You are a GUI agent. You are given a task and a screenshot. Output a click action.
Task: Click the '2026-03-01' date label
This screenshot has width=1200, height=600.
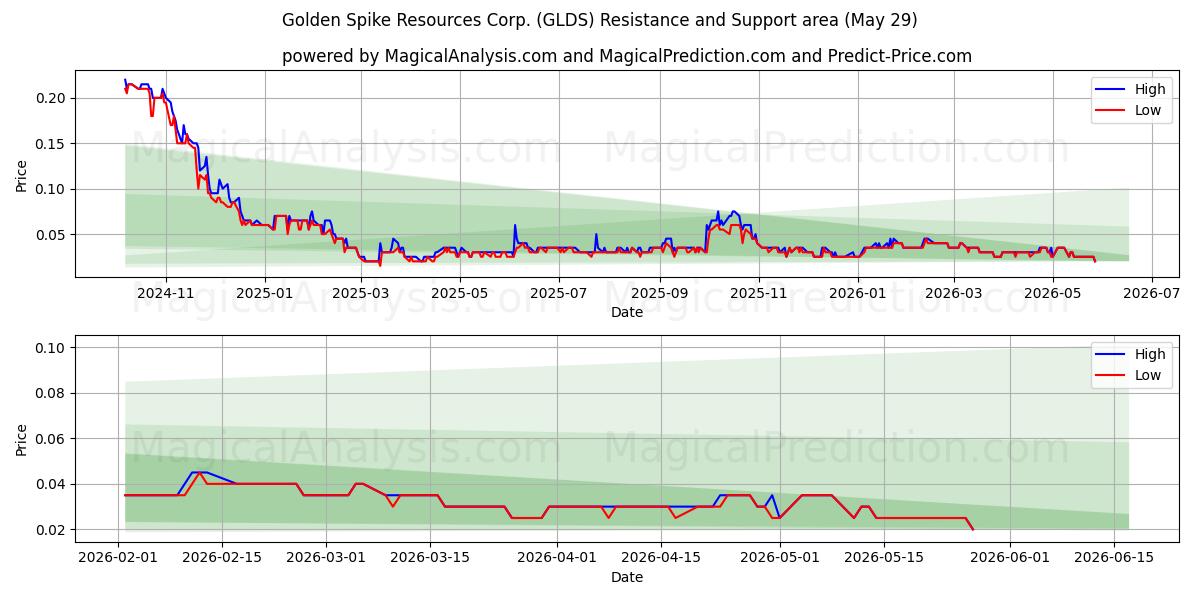tap(327, 559)
